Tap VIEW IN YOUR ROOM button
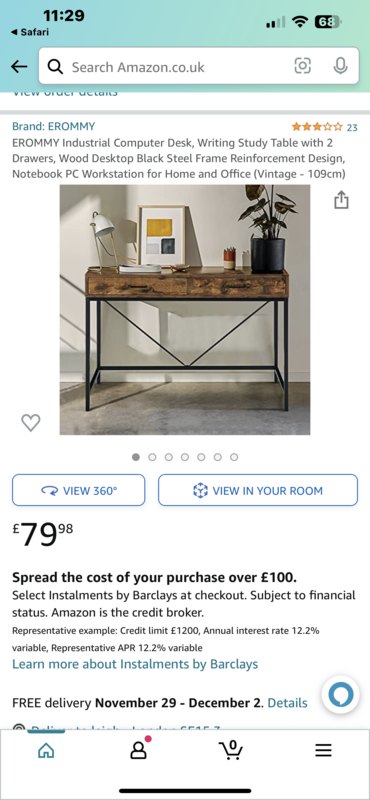This screenshot has height=800, width=370. [x=258, y=490]
